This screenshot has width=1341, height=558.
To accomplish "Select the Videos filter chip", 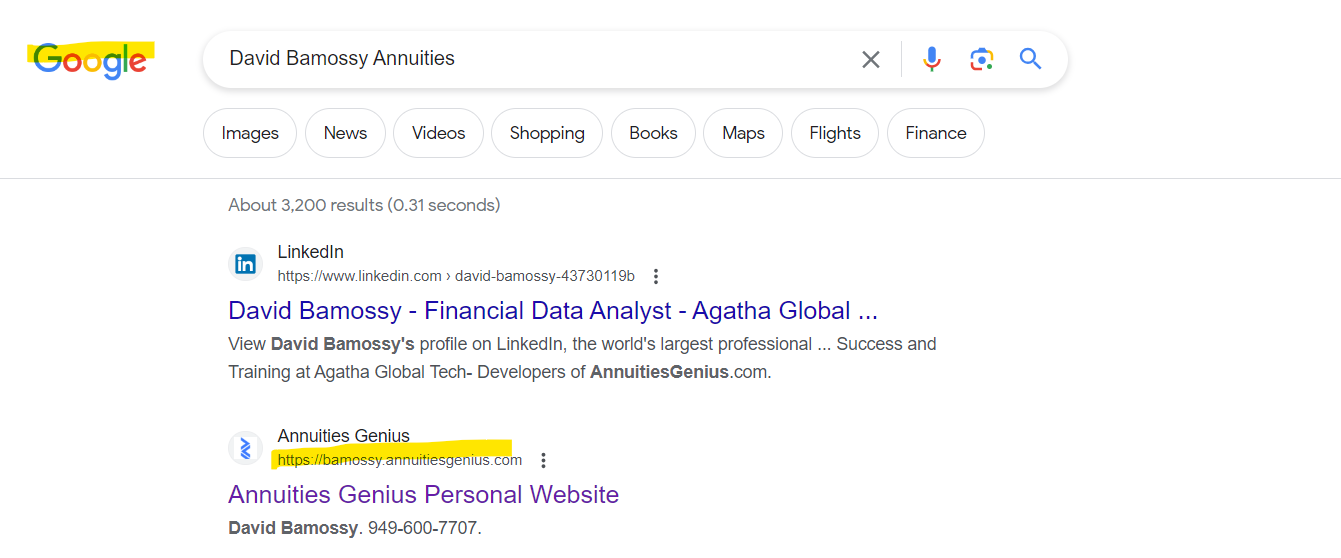I will pyautogui.click(x=438, y=133).
